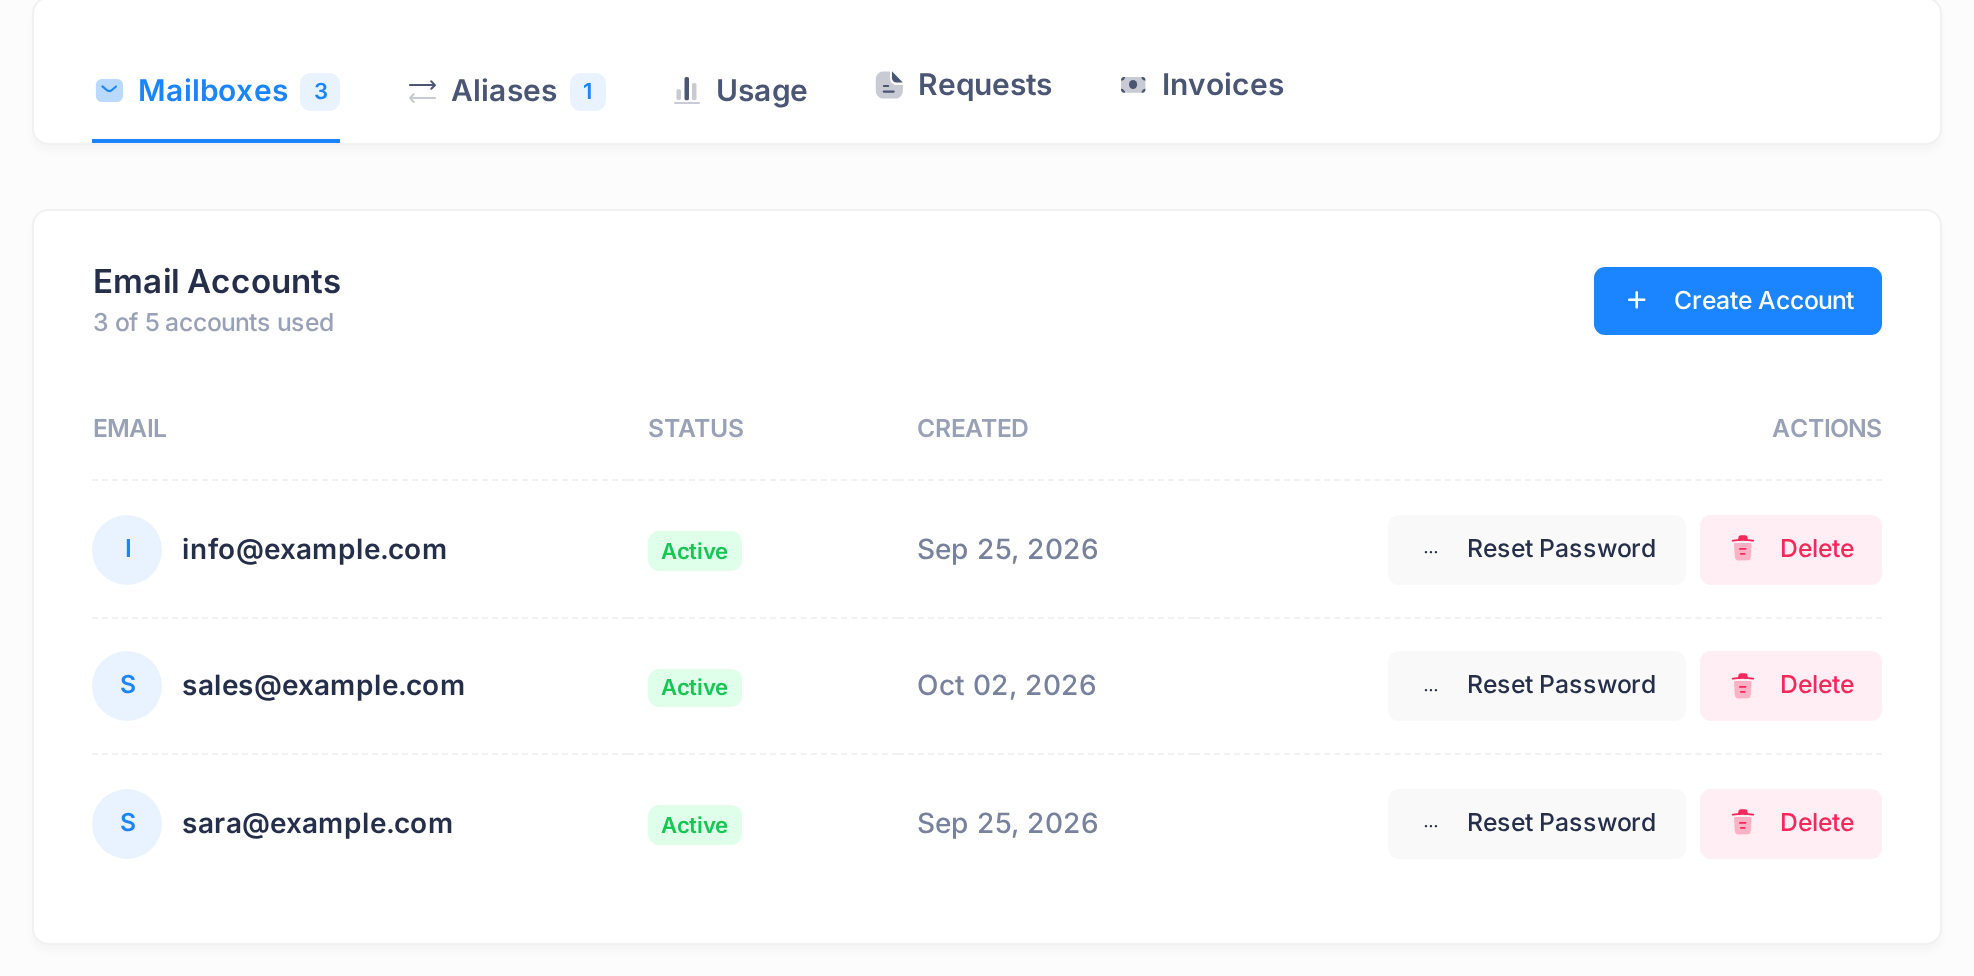This screenshot has height=976, width=1974.
Task: Click dots icon in sara@example.com Reset Password
Action: 1431,825
